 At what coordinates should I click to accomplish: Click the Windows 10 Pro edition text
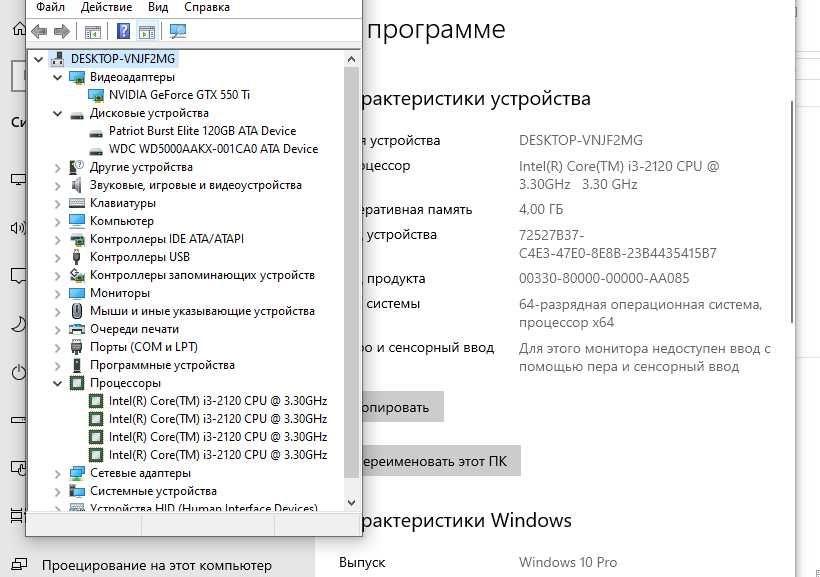pyautogui.click(x=568, y=562)
